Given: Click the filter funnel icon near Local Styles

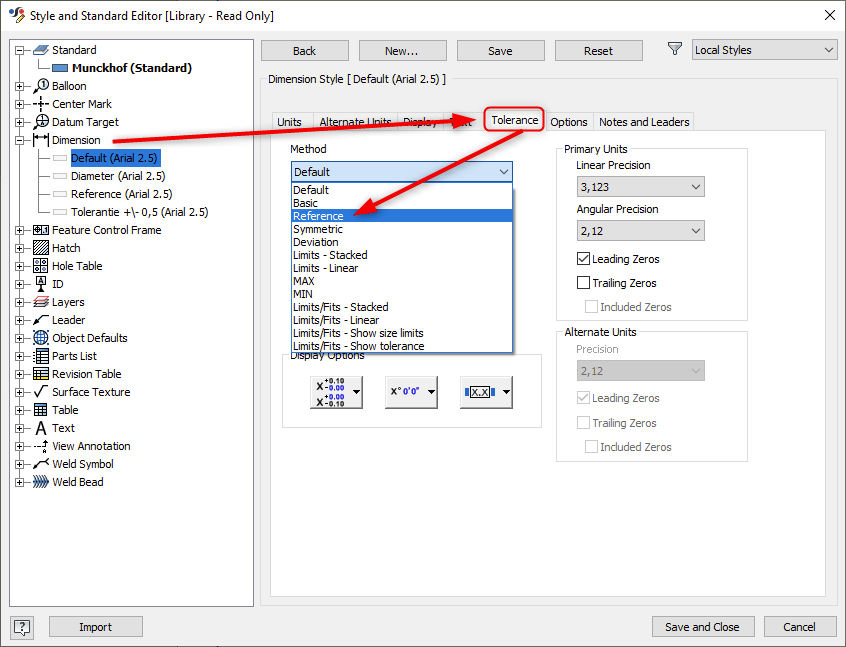Looking at the screenshot, I should [675, 48].
